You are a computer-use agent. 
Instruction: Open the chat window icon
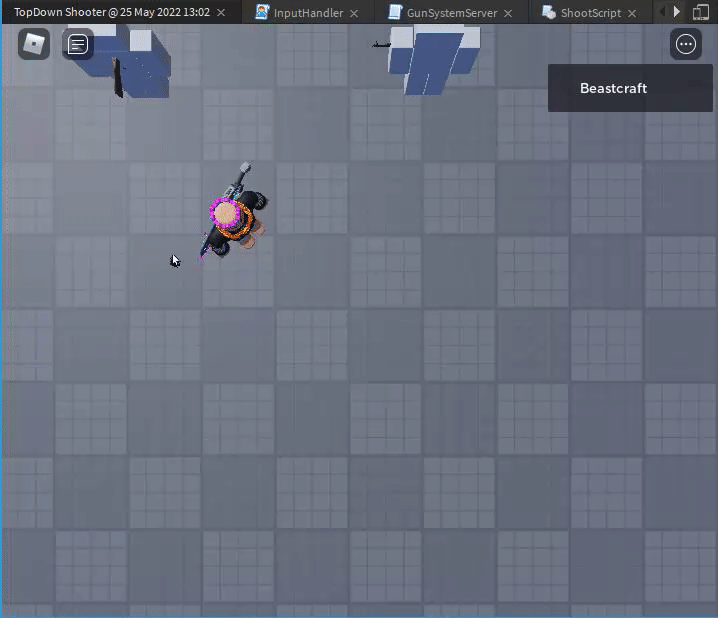point(78,44)
